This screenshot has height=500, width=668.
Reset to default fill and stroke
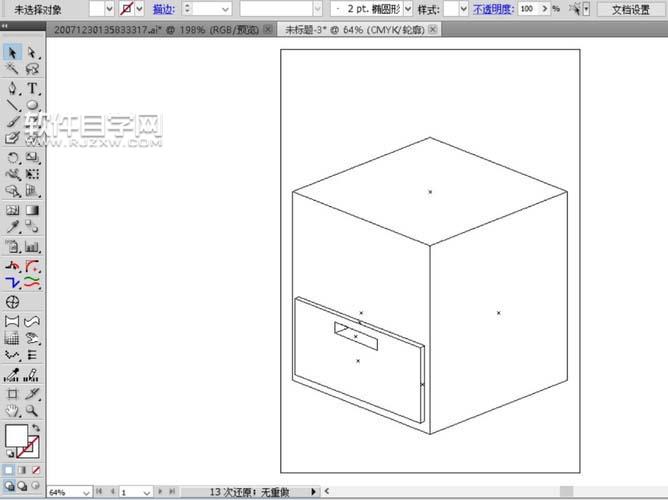(10, 454)
